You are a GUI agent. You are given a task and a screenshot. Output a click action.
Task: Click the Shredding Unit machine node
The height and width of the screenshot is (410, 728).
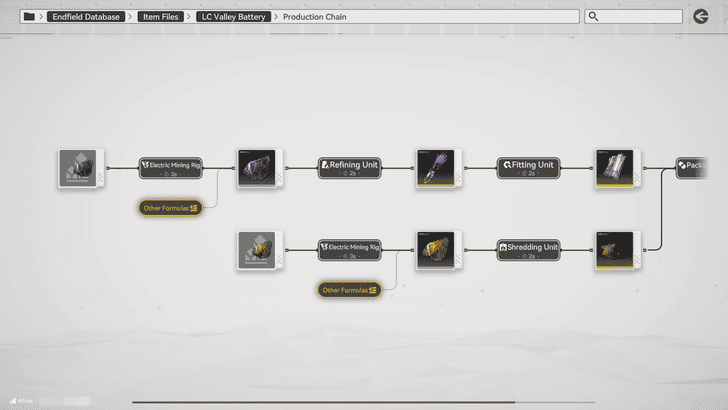click(530, 249)
